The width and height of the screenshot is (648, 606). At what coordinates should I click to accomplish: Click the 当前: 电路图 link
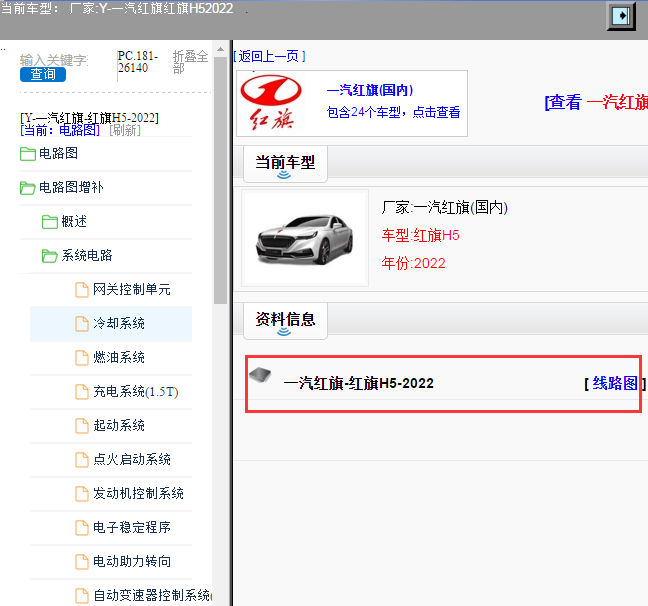[x=60, y=130]
